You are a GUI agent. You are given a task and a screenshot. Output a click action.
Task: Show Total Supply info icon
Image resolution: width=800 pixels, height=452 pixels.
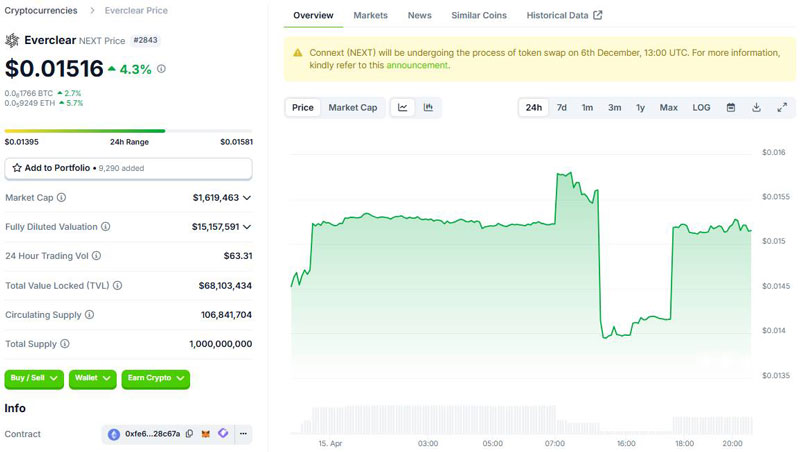click(x=65, y=343)
